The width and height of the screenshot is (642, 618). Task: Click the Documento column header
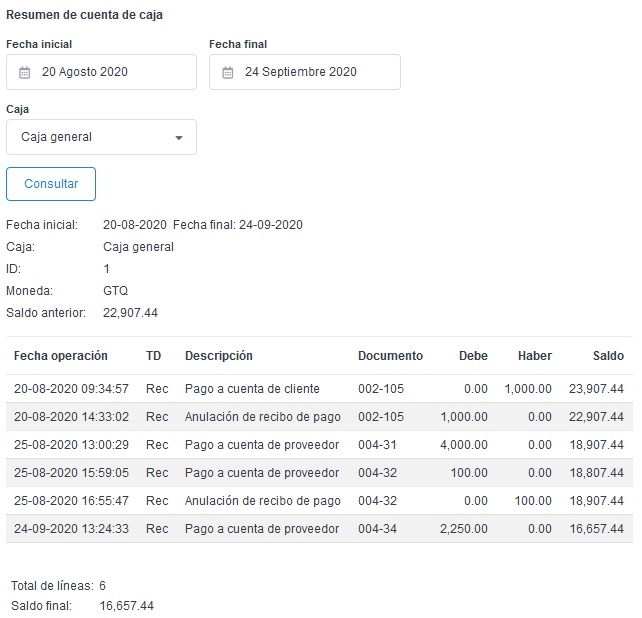point(390,356)
